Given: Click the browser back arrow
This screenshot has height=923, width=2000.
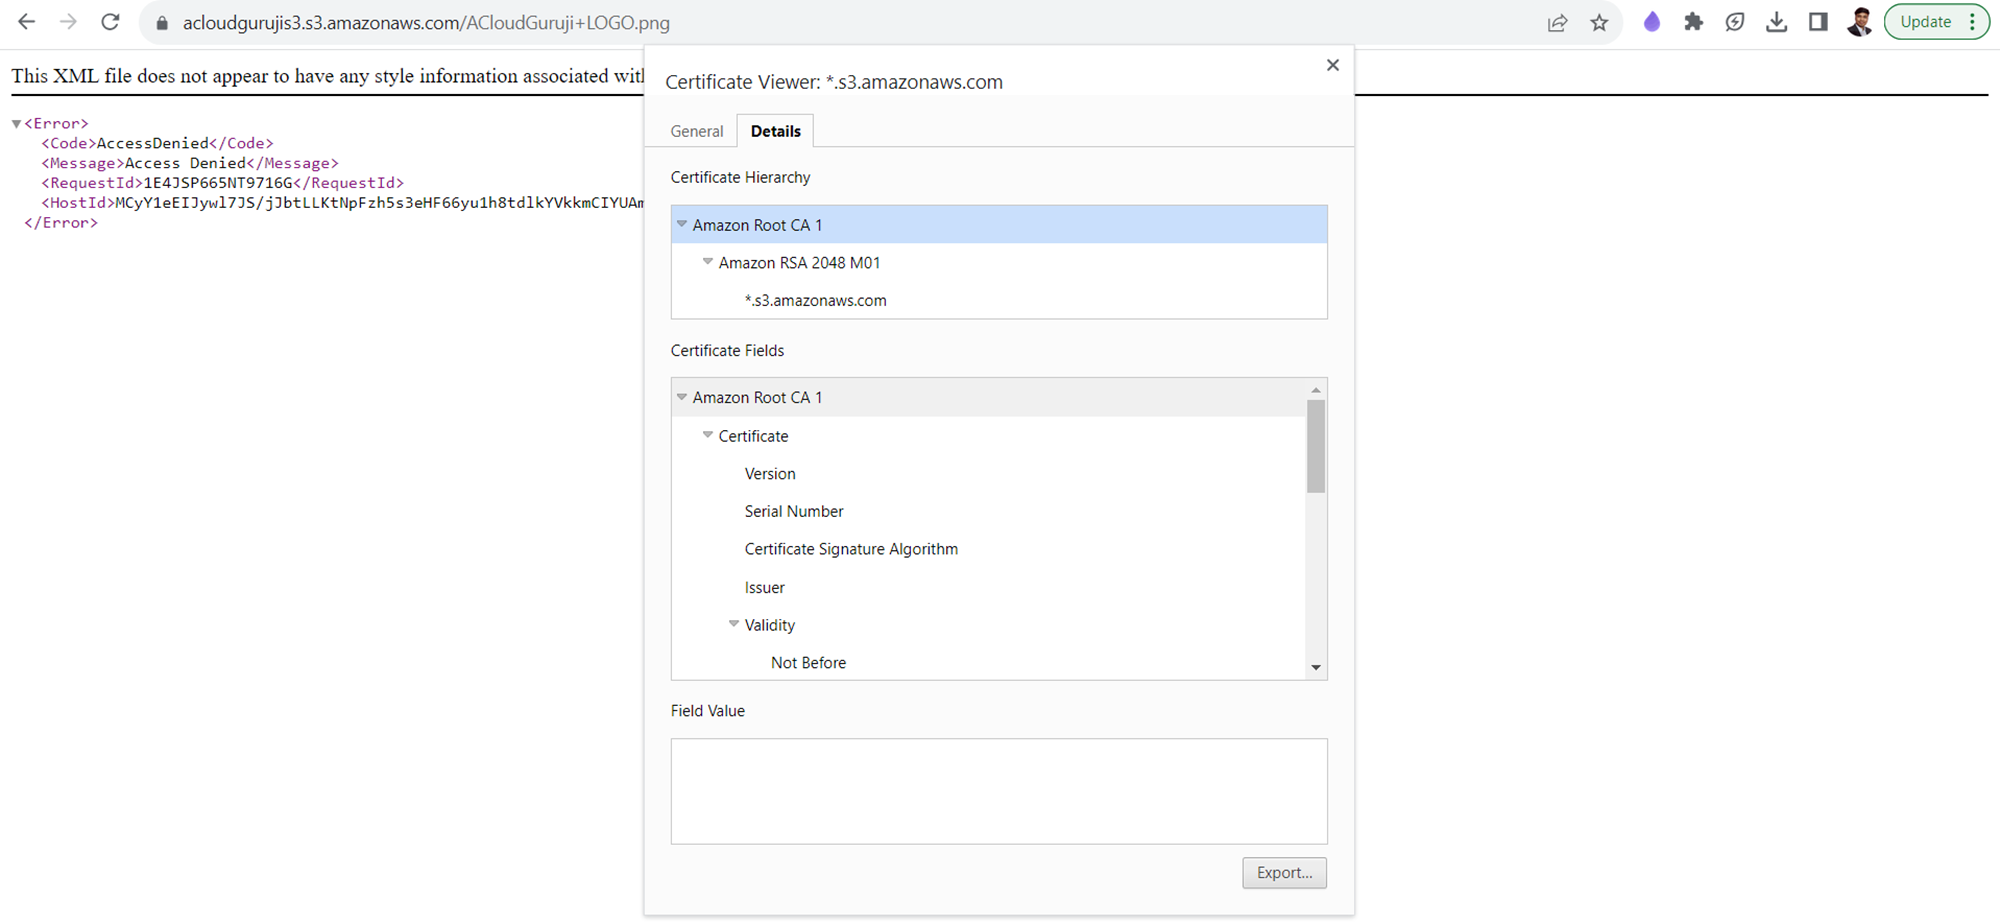Looking at the screenshot, I should [x=27, y=22].
